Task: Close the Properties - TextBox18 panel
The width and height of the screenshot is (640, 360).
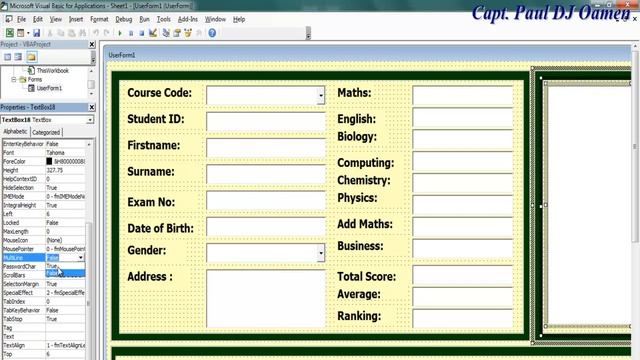Action: coord(92,107)
